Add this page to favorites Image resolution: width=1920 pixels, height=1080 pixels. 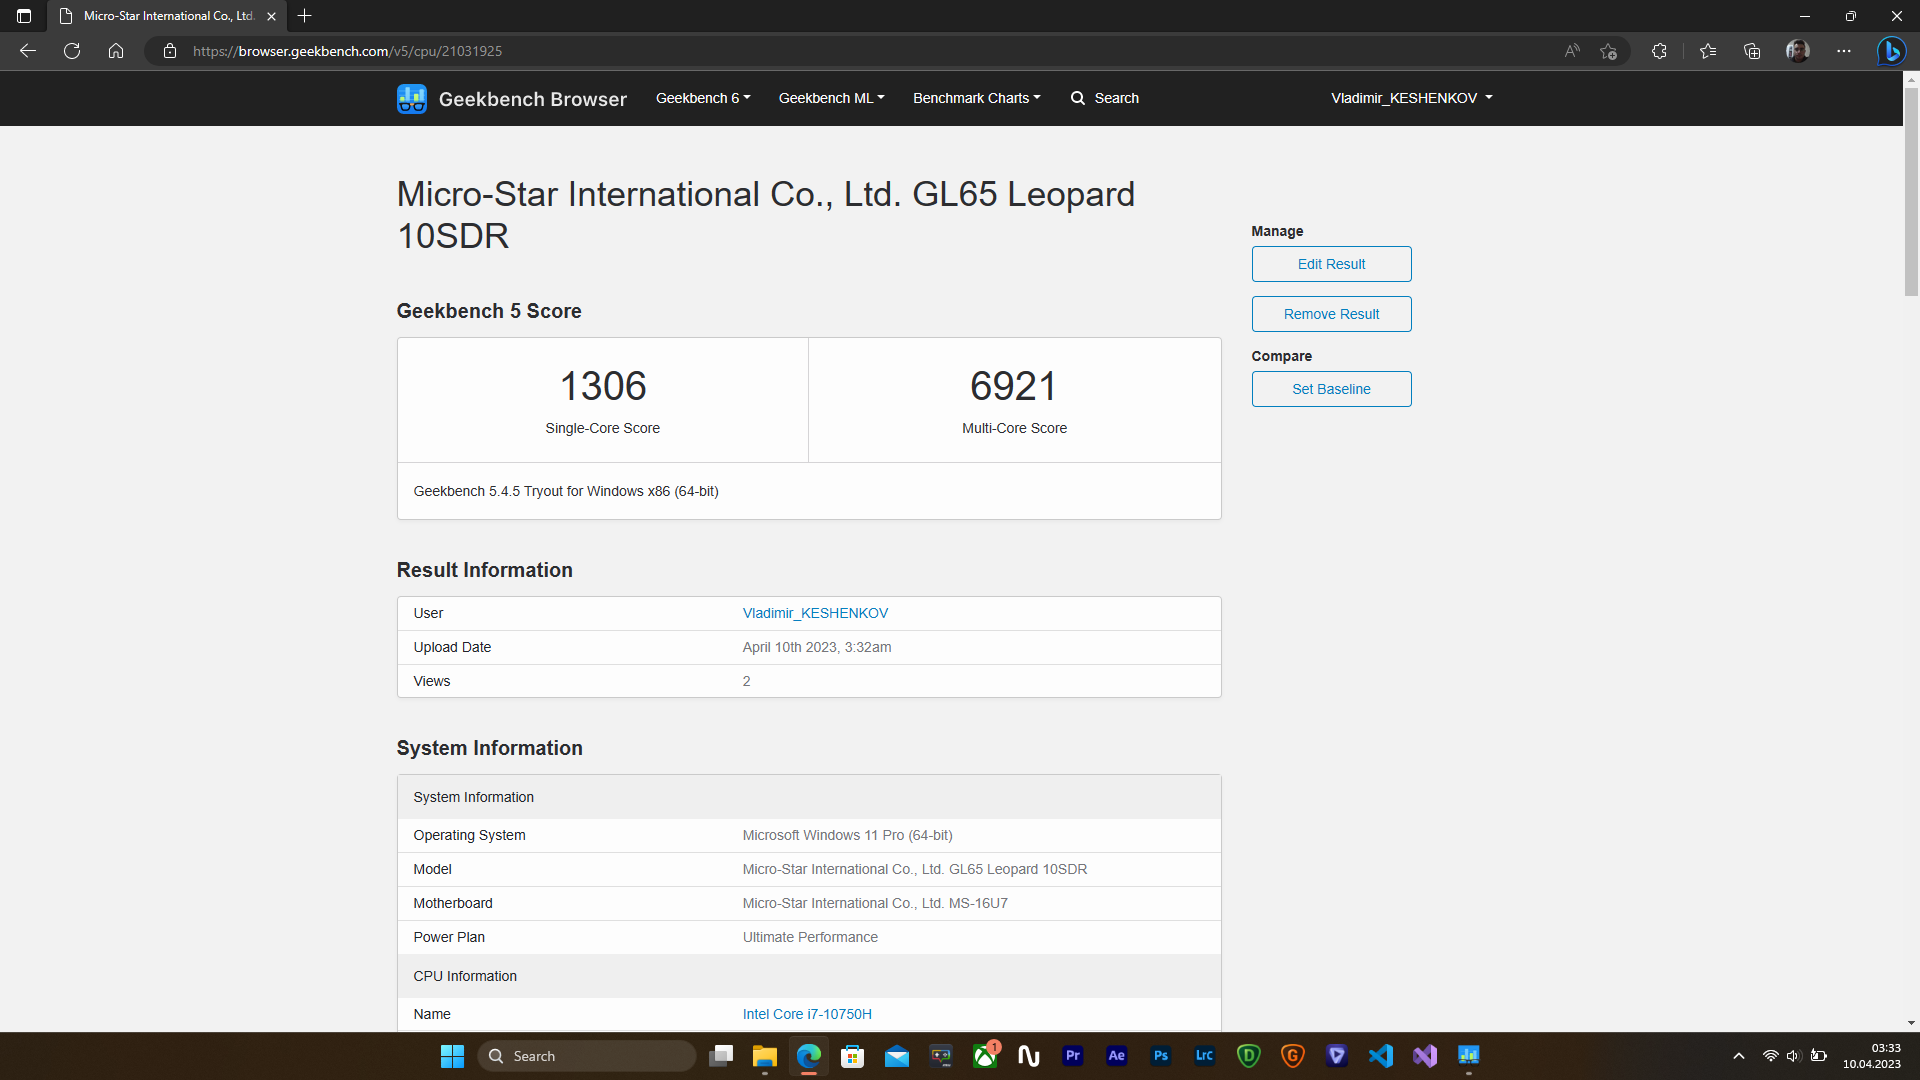click(1608, 51)
